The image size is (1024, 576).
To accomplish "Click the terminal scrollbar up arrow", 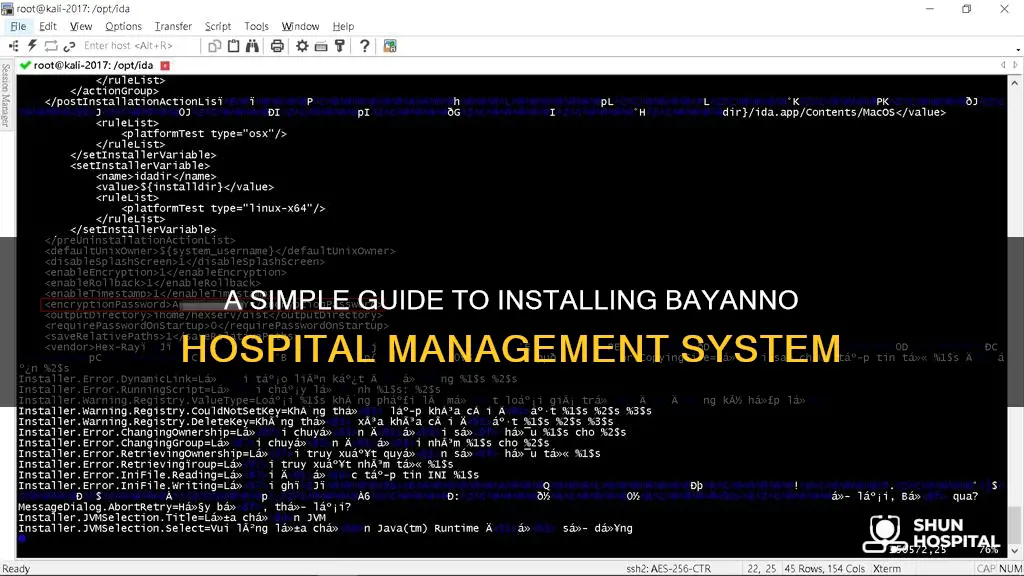I will (x=1014, y=83).
